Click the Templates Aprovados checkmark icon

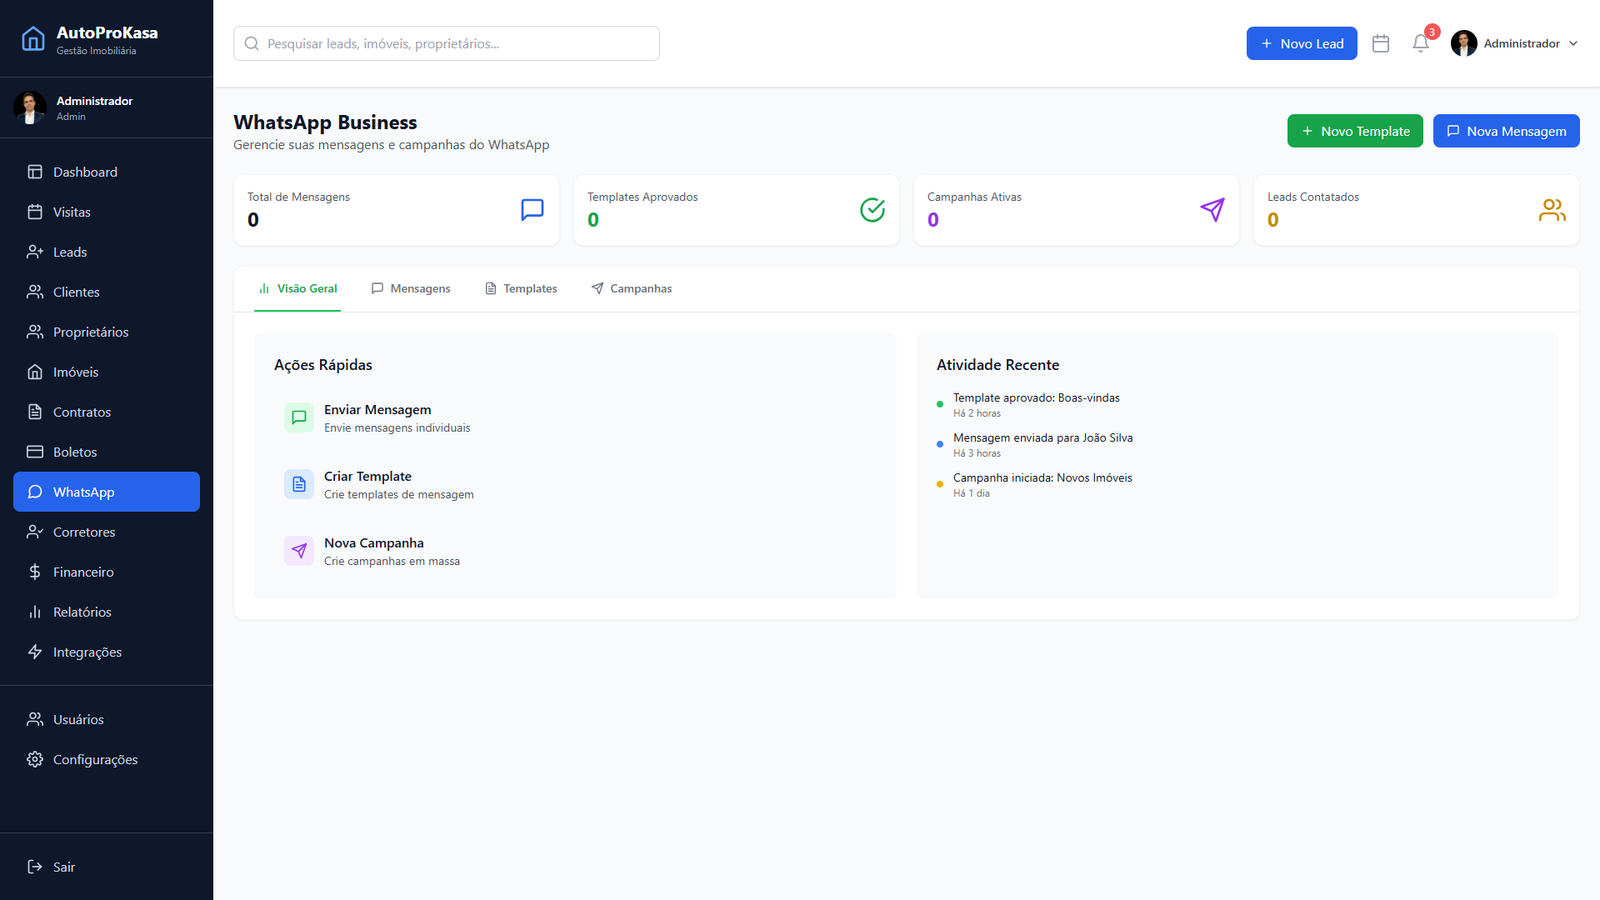872,210
